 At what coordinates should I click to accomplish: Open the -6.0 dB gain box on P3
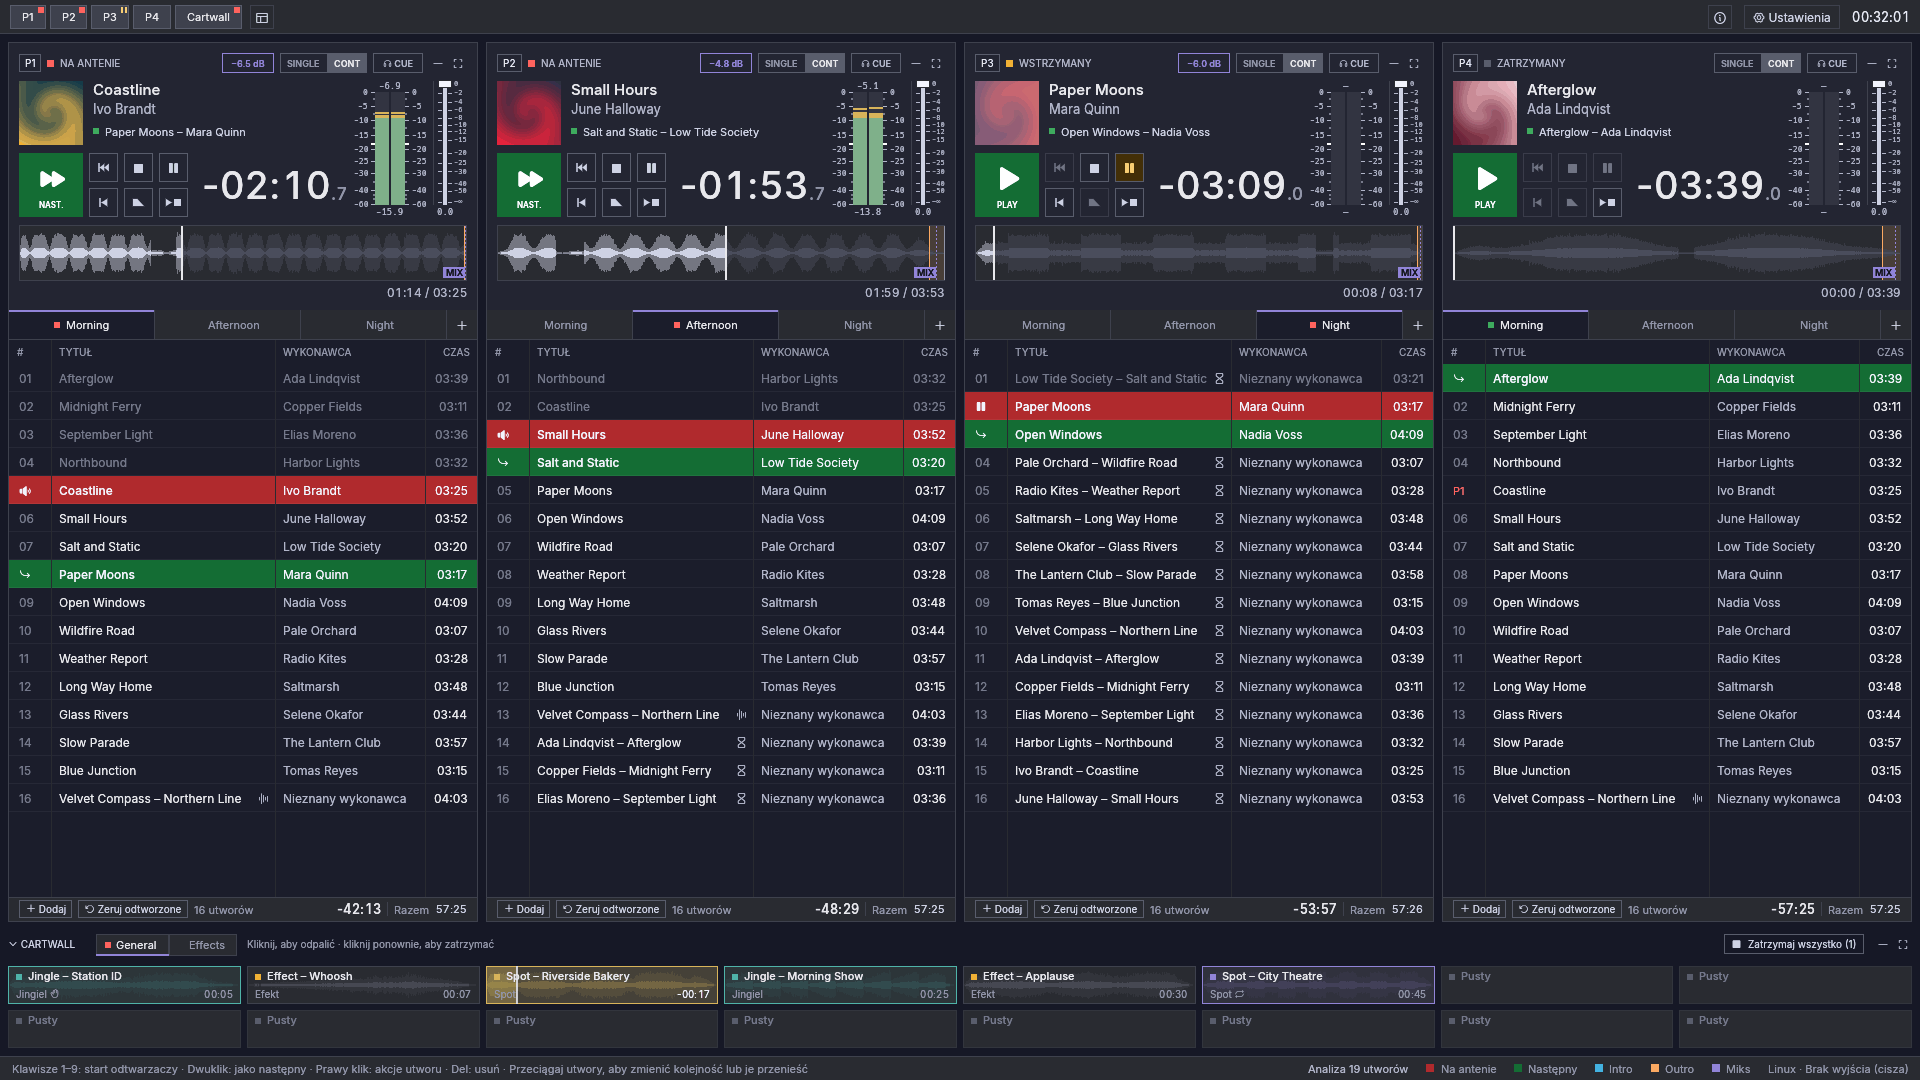coord(1204,63)
